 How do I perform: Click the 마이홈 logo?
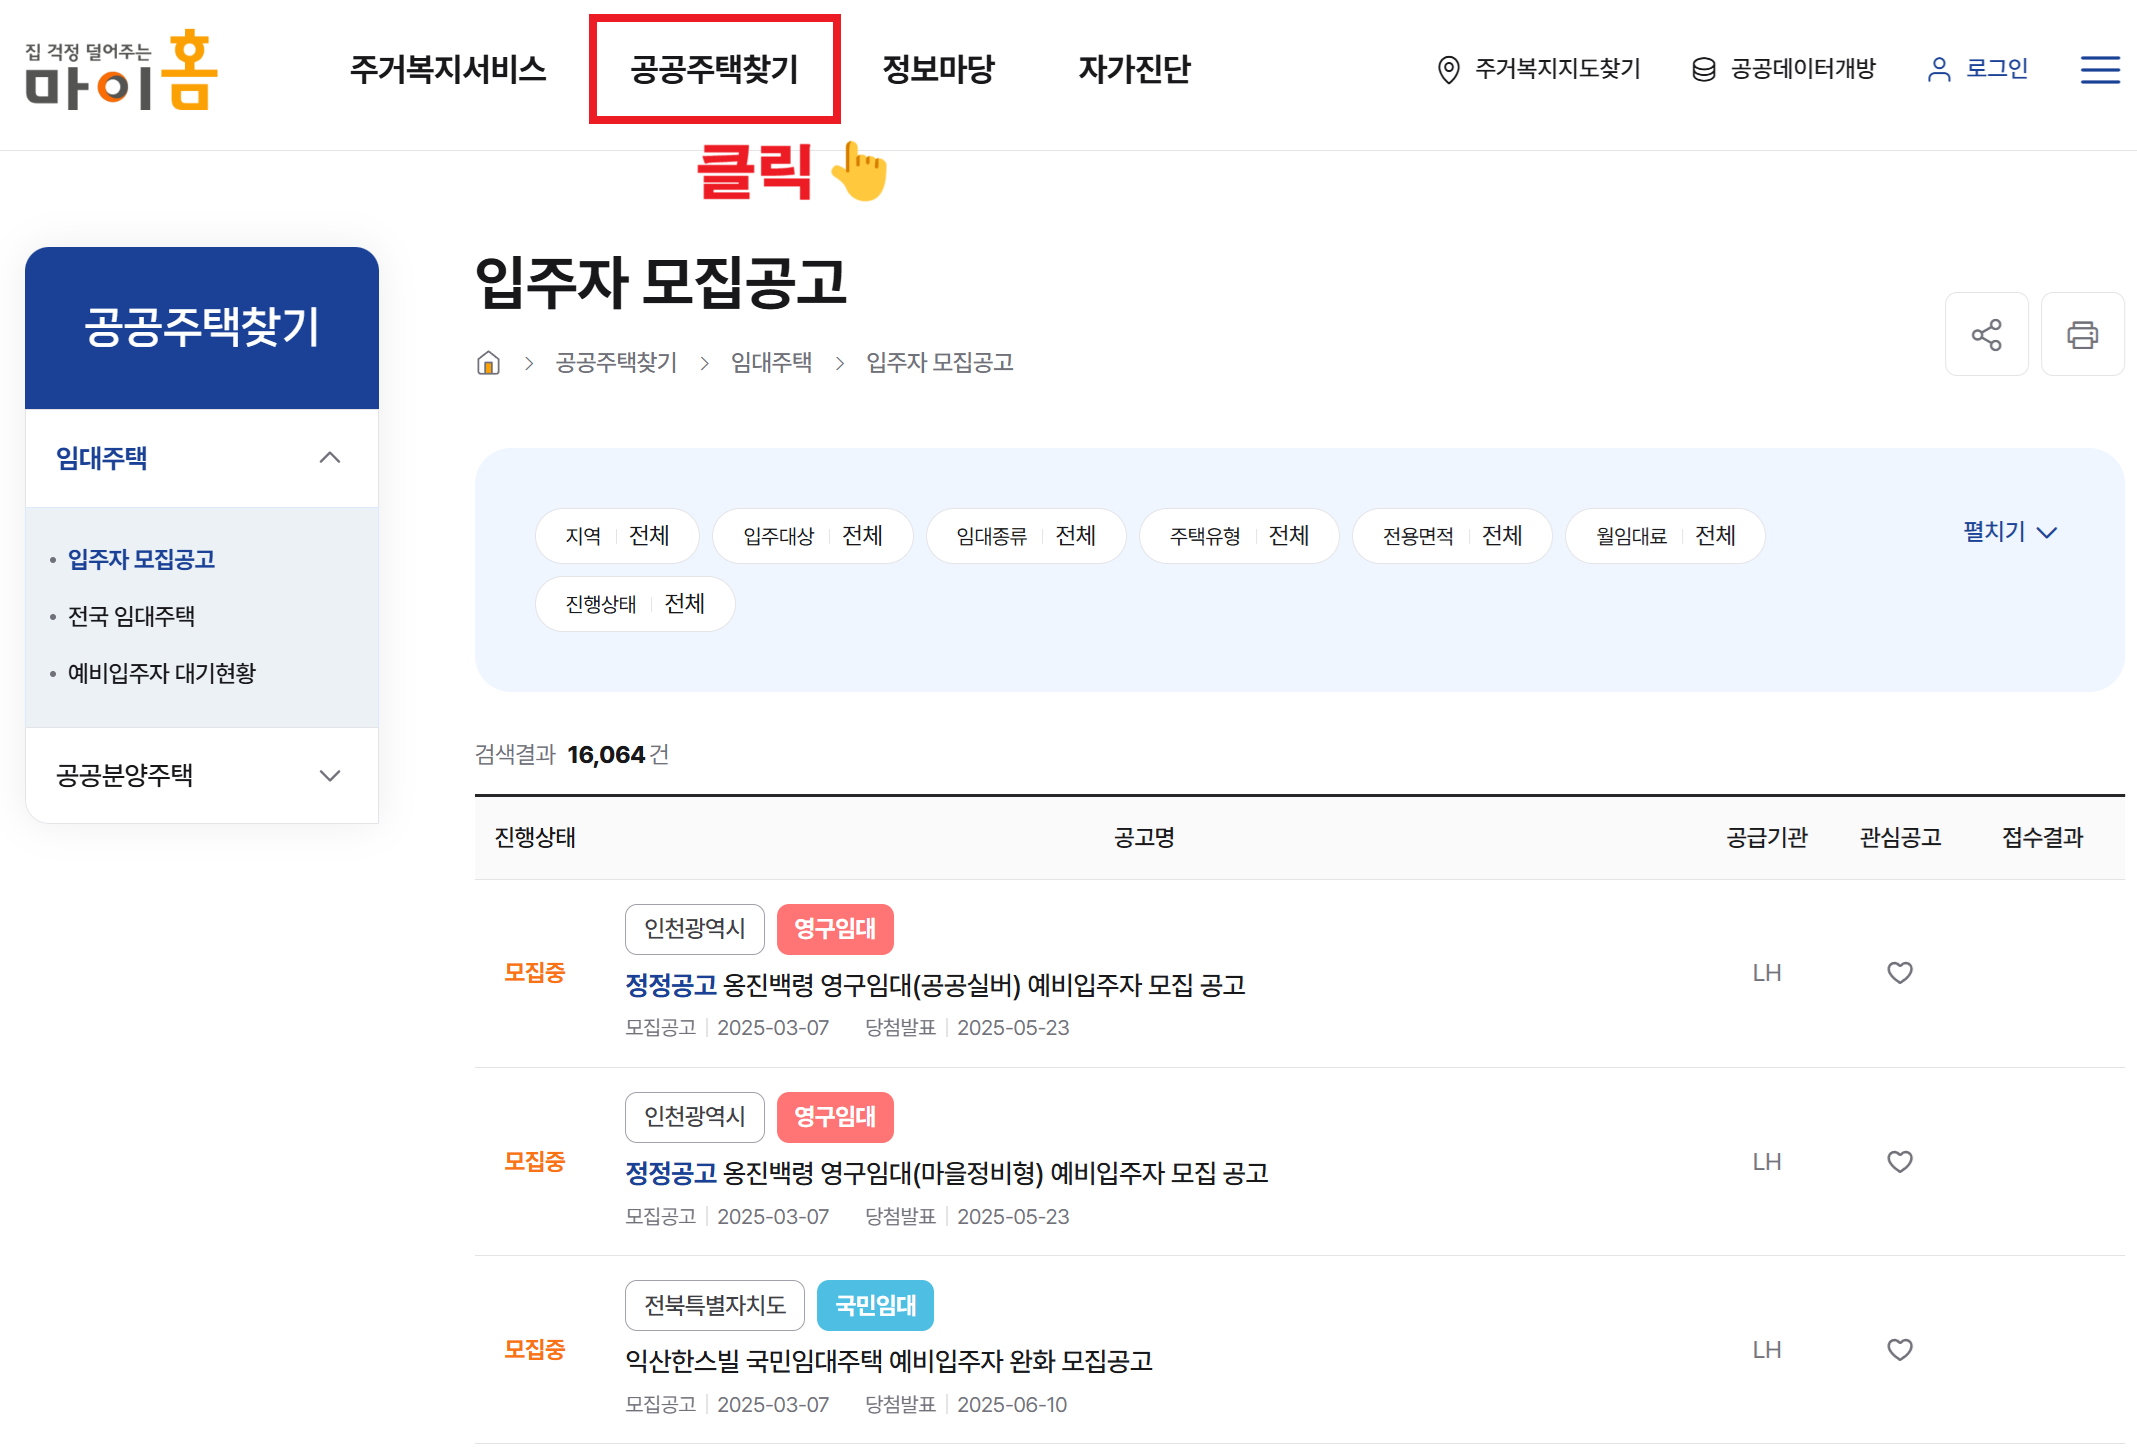click(121, 70)
